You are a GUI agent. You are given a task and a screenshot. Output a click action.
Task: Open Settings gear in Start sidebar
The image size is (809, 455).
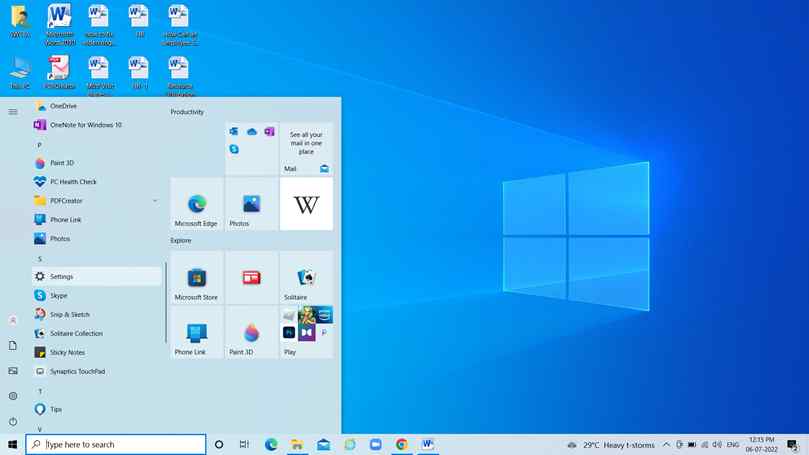[13, 396]
